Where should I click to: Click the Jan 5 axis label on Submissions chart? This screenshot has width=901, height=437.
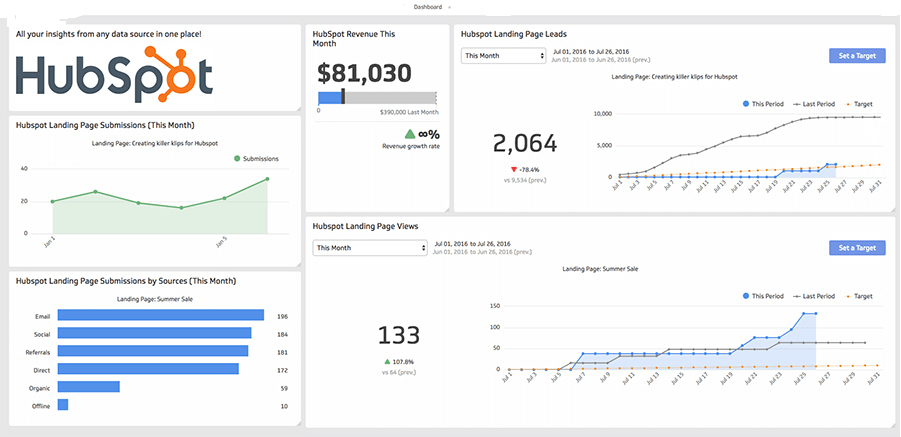(221, 243)
